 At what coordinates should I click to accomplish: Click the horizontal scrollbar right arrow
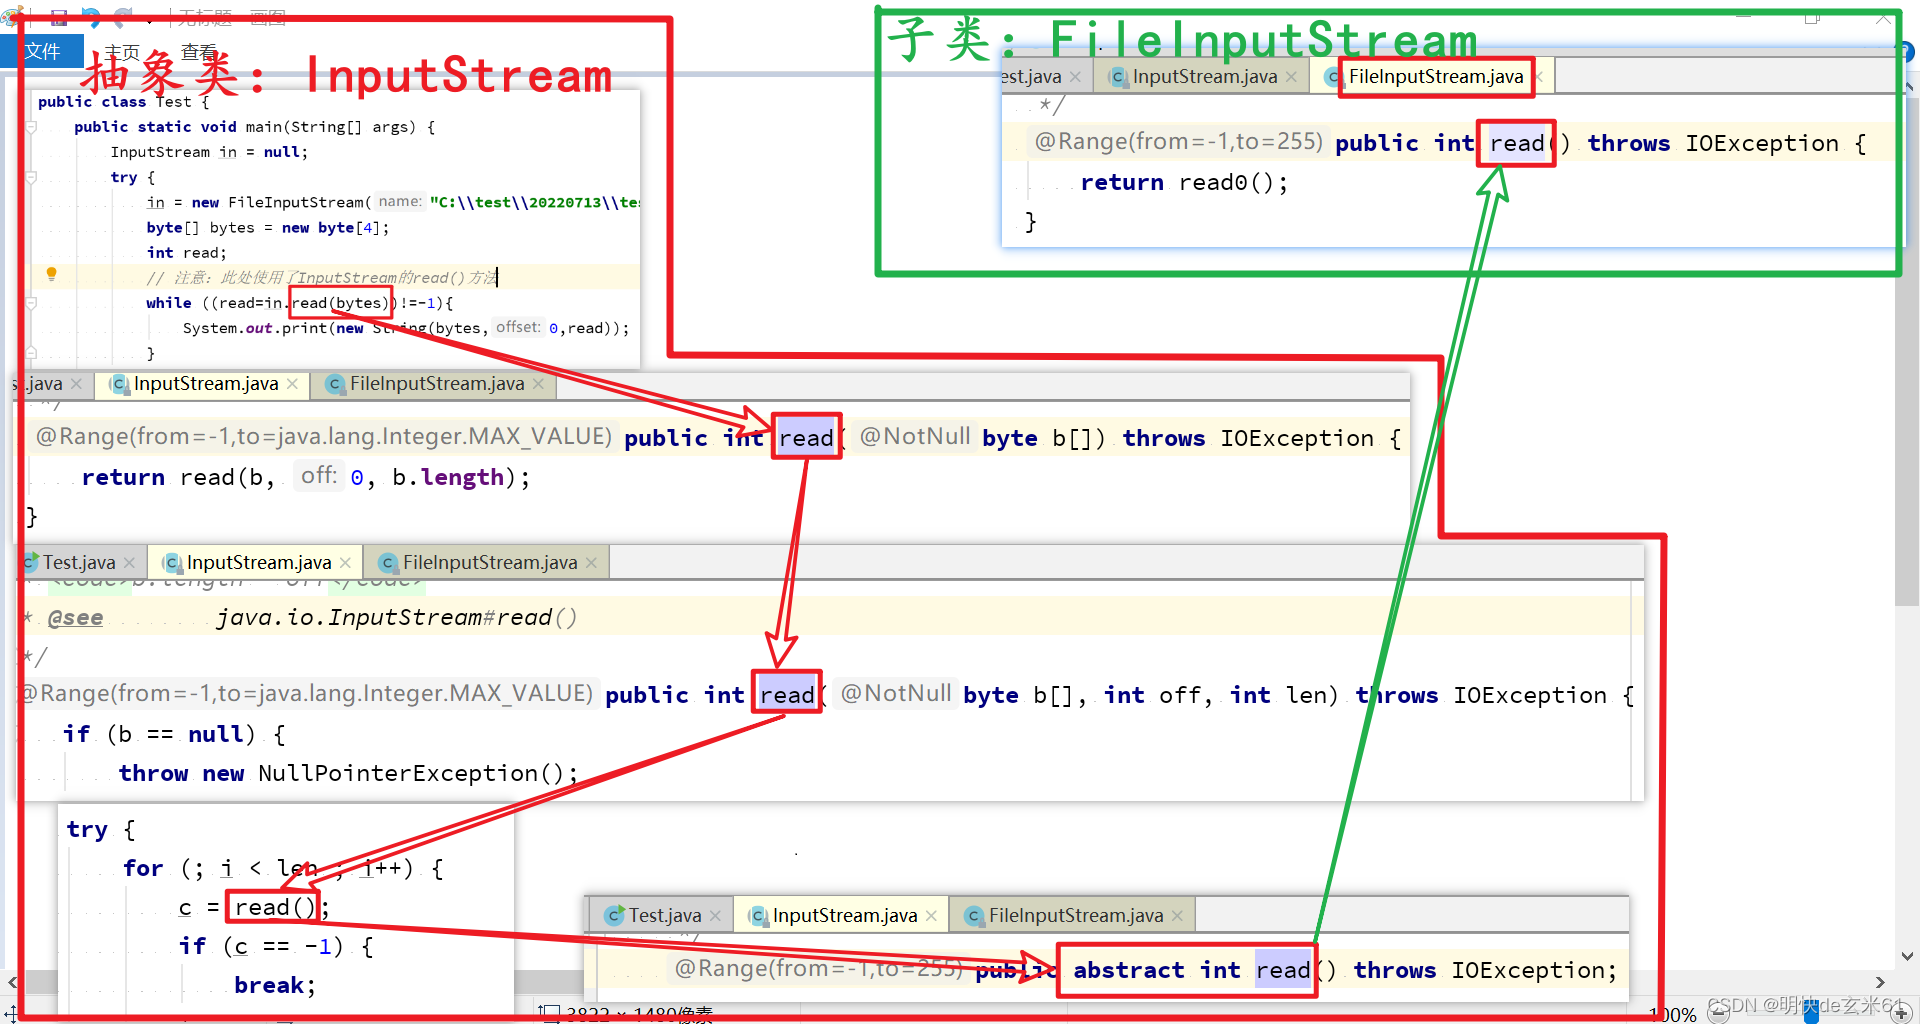(1880, 982)
